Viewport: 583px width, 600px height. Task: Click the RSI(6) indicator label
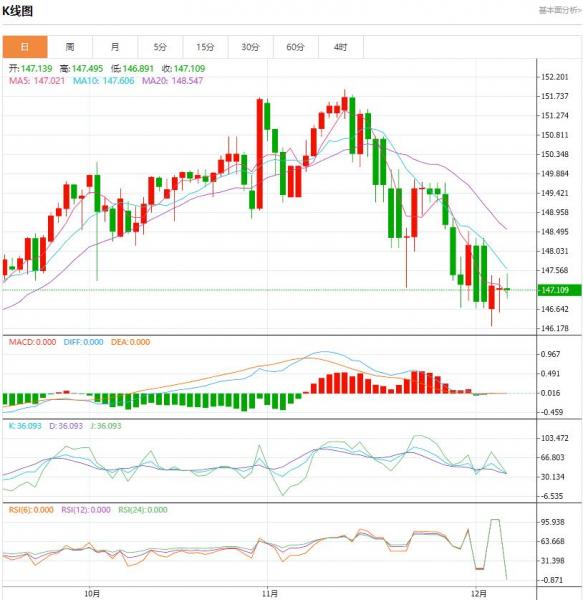(x=31, y=510)
